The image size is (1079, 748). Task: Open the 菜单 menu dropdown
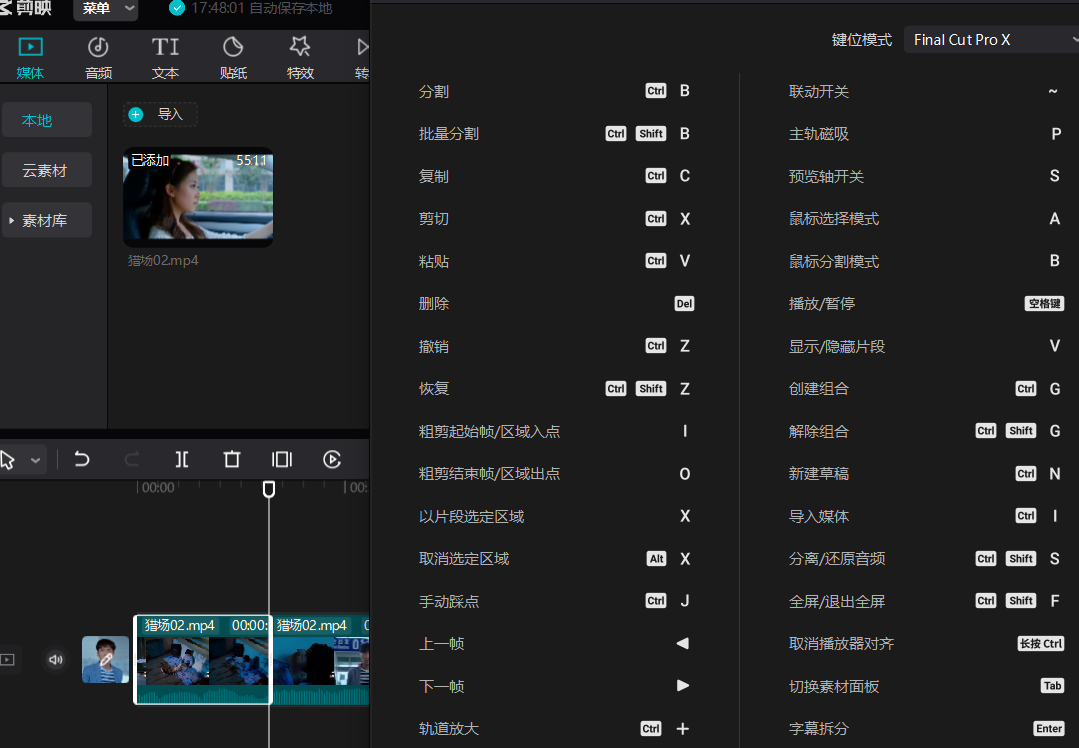click(105, 10)
